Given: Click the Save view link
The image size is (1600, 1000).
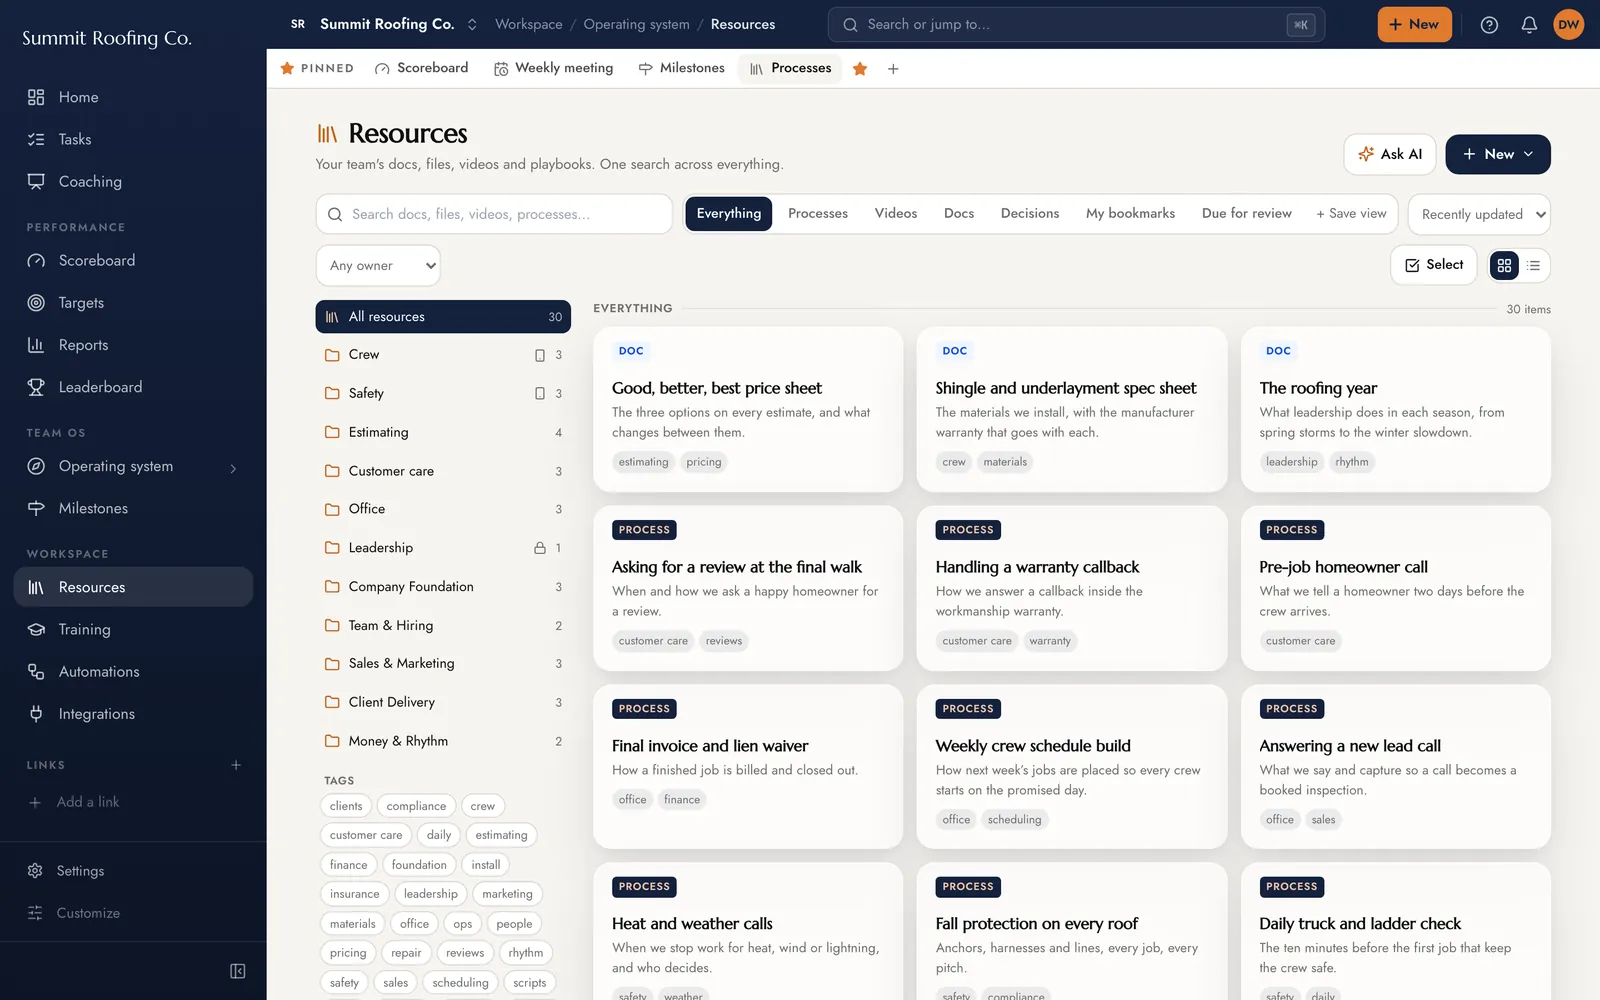Looking at the screenshot, I should pos(1351,214).
